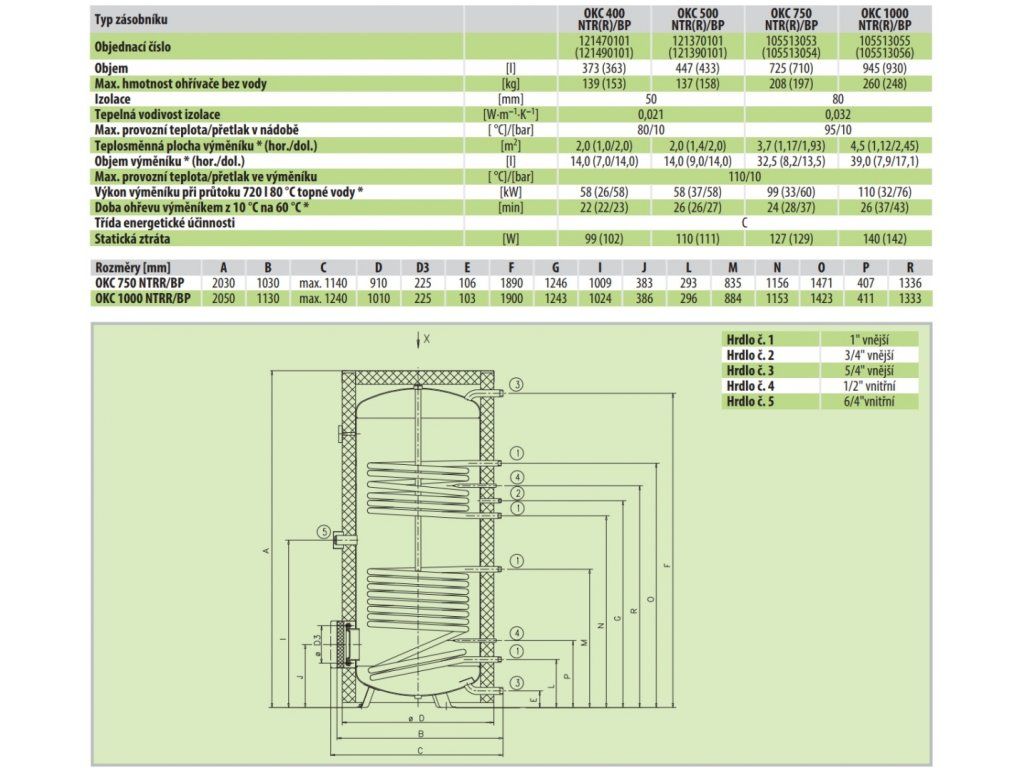Click 'Výkon výměníku při průtoku' row label

[229, 192]
